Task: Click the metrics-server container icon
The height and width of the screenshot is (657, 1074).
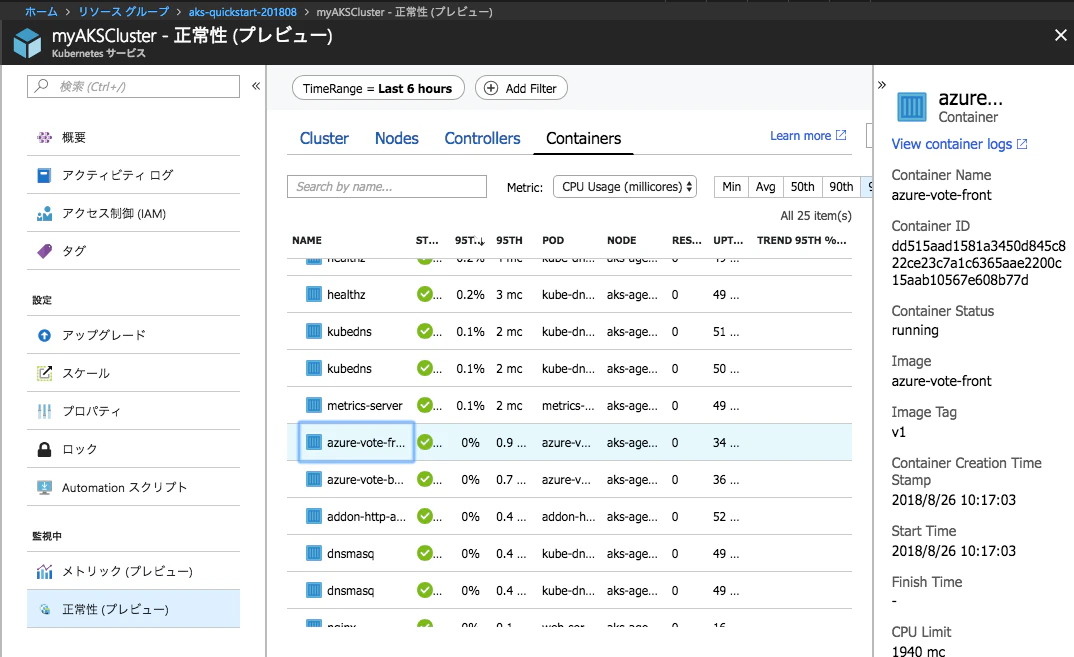Action: coord(314,406)
